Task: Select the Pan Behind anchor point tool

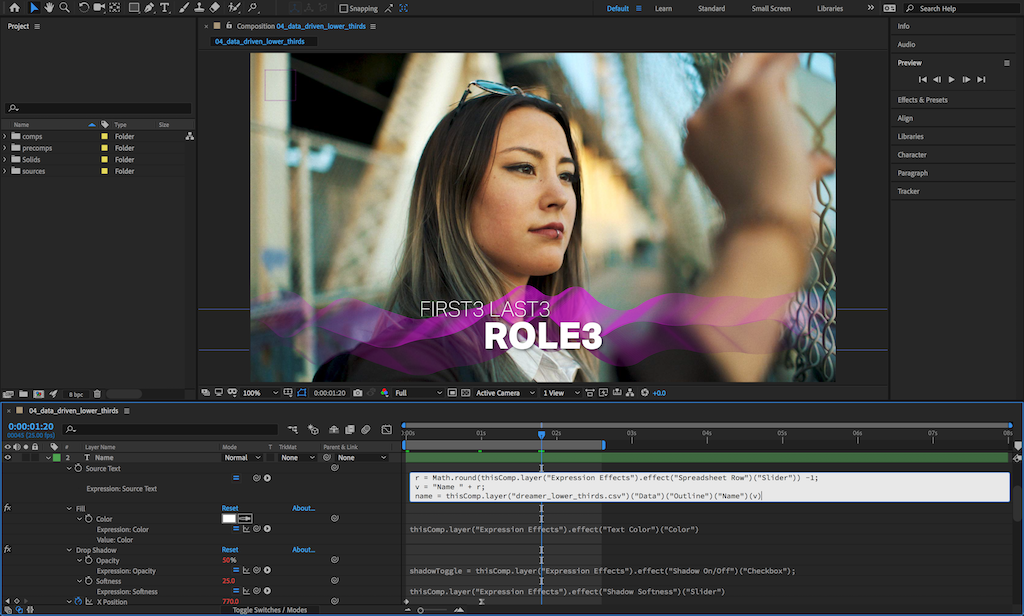Action: [115, 8]
